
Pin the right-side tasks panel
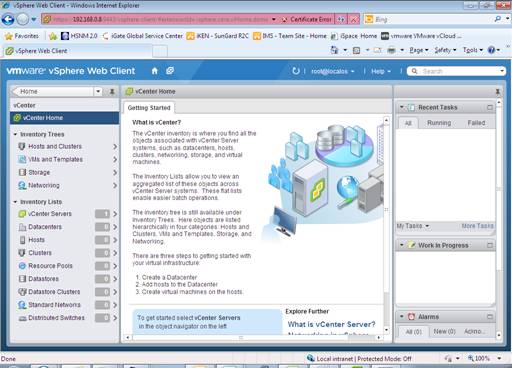click(497, 91)
